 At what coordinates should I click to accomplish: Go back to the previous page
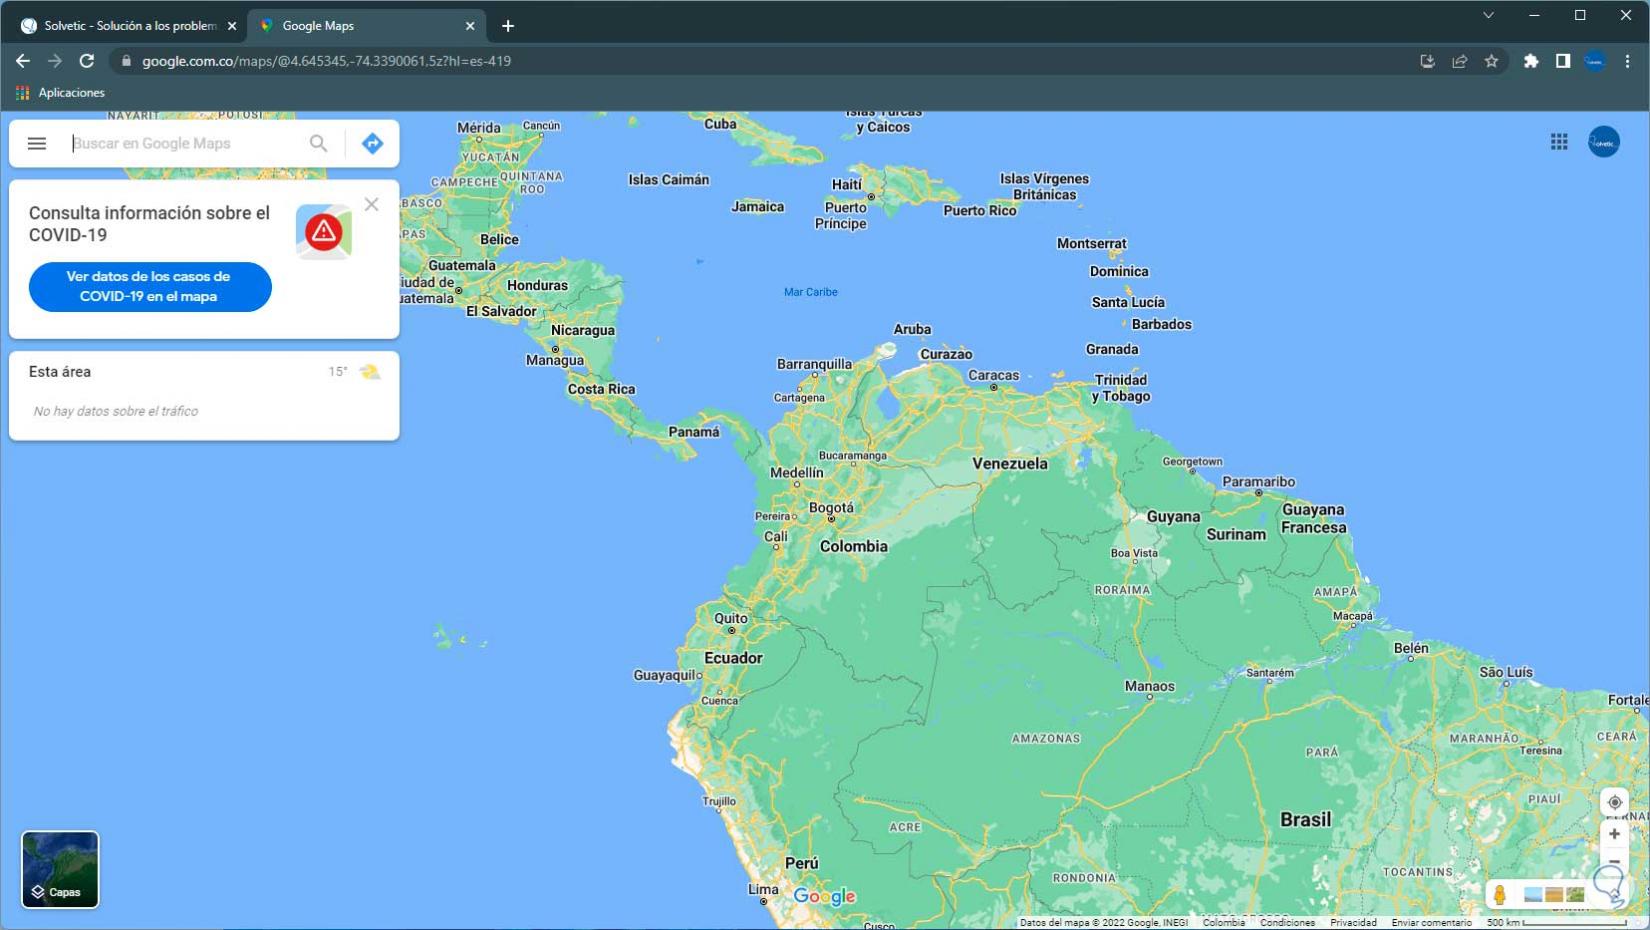[x=23, y=61]
